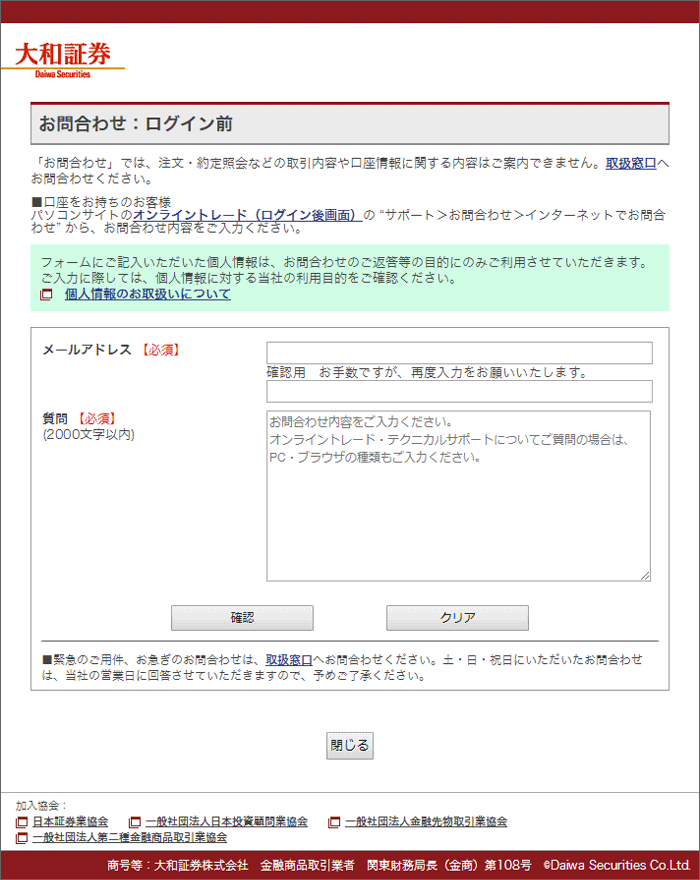Open オンライントレード（ログイン後画面）link
Viewport: 700px width, 880px height.
pos(248,215)
